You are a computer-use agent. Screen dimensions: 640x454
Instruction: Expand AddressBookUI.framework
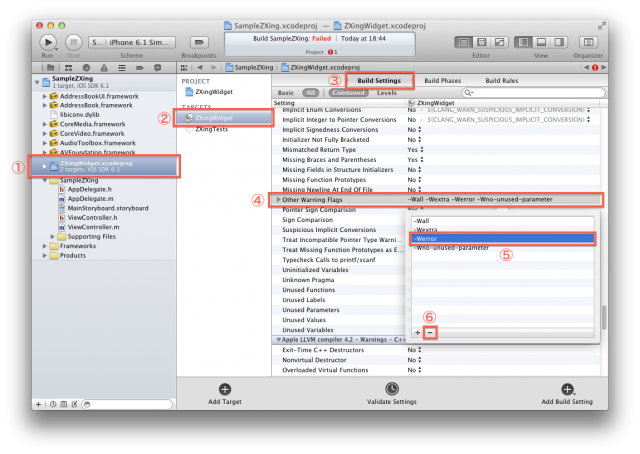44,96
